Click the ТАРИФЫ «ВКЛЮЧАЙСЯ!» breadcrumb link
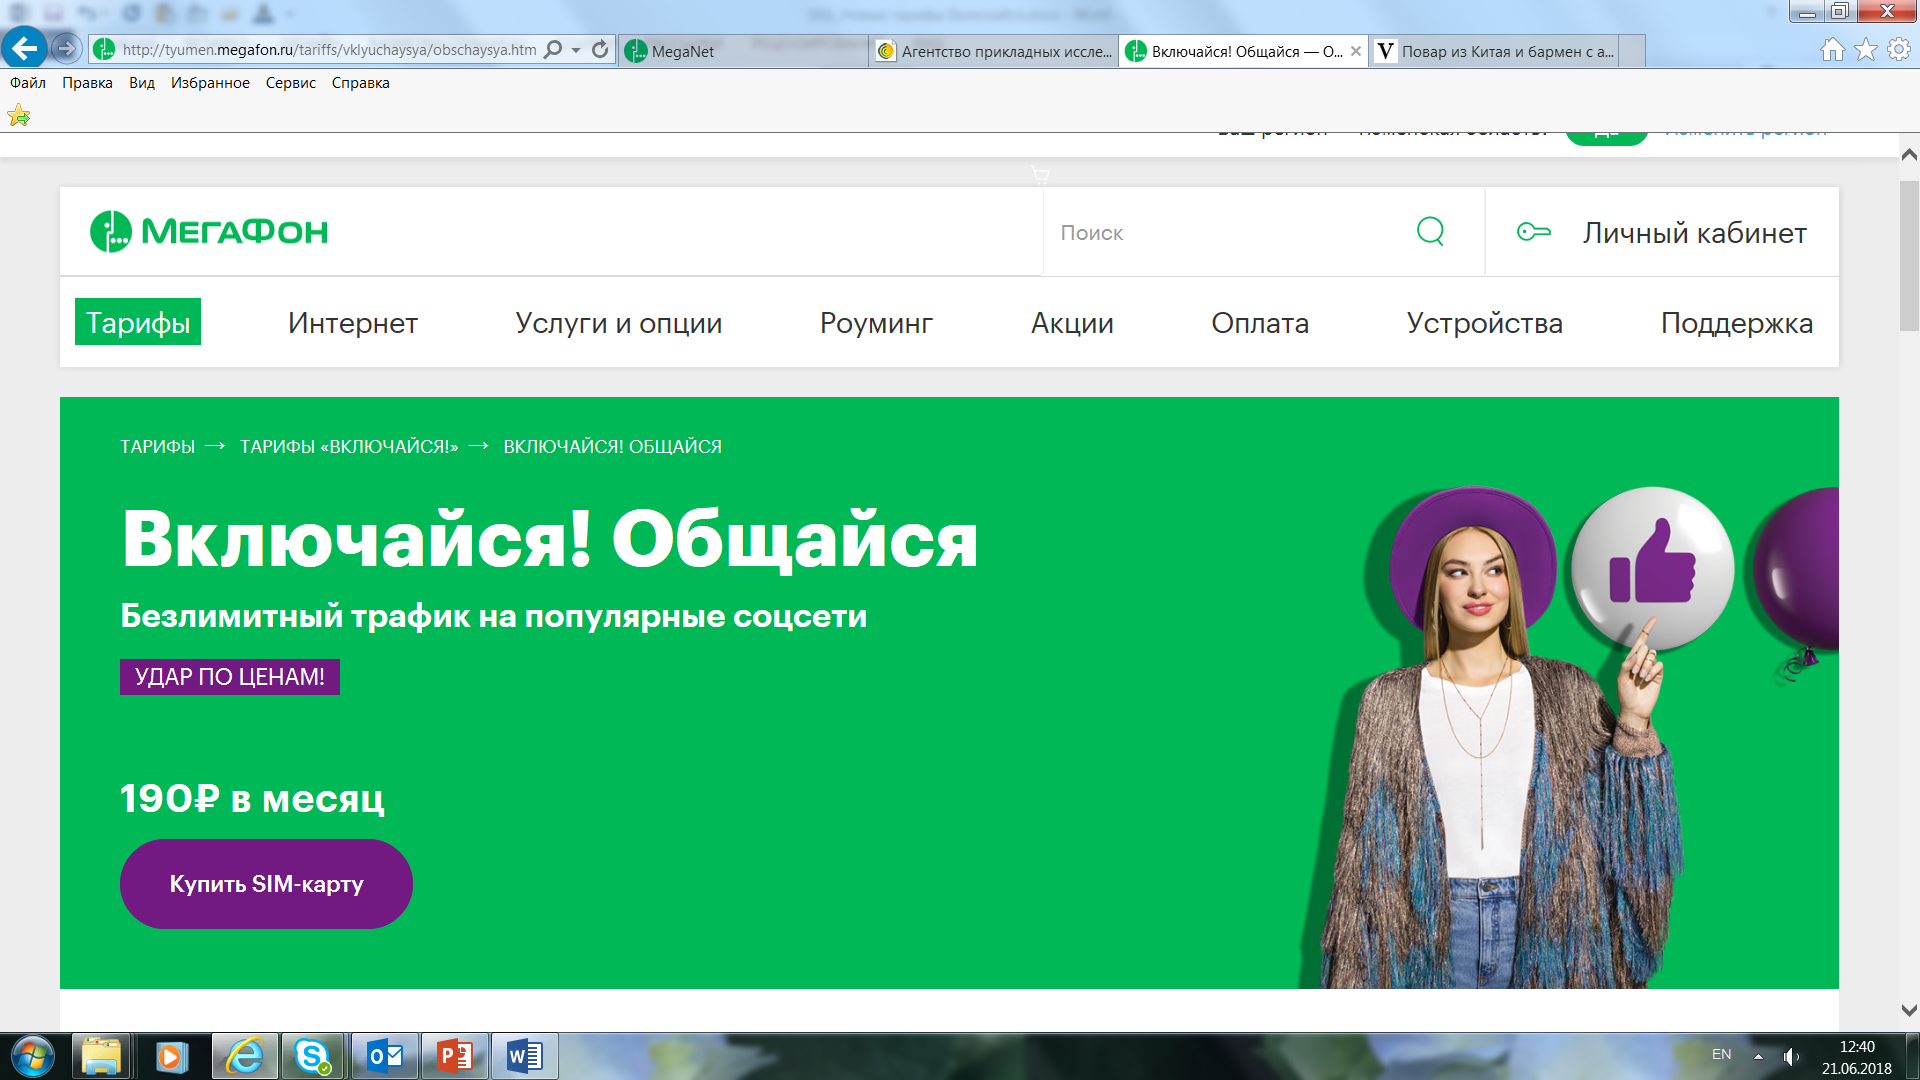Image resolution: width=1920 pixels, height=1080 pixels. (349, 447)
